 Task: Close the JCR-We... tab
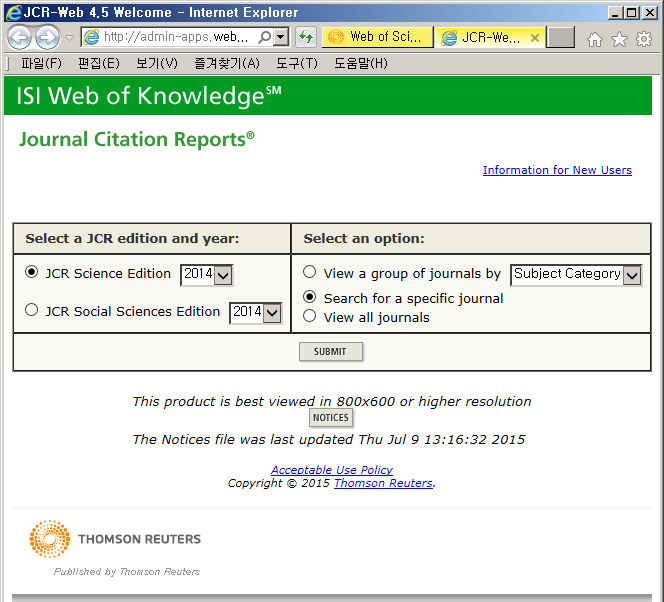[x=535, y=38]
